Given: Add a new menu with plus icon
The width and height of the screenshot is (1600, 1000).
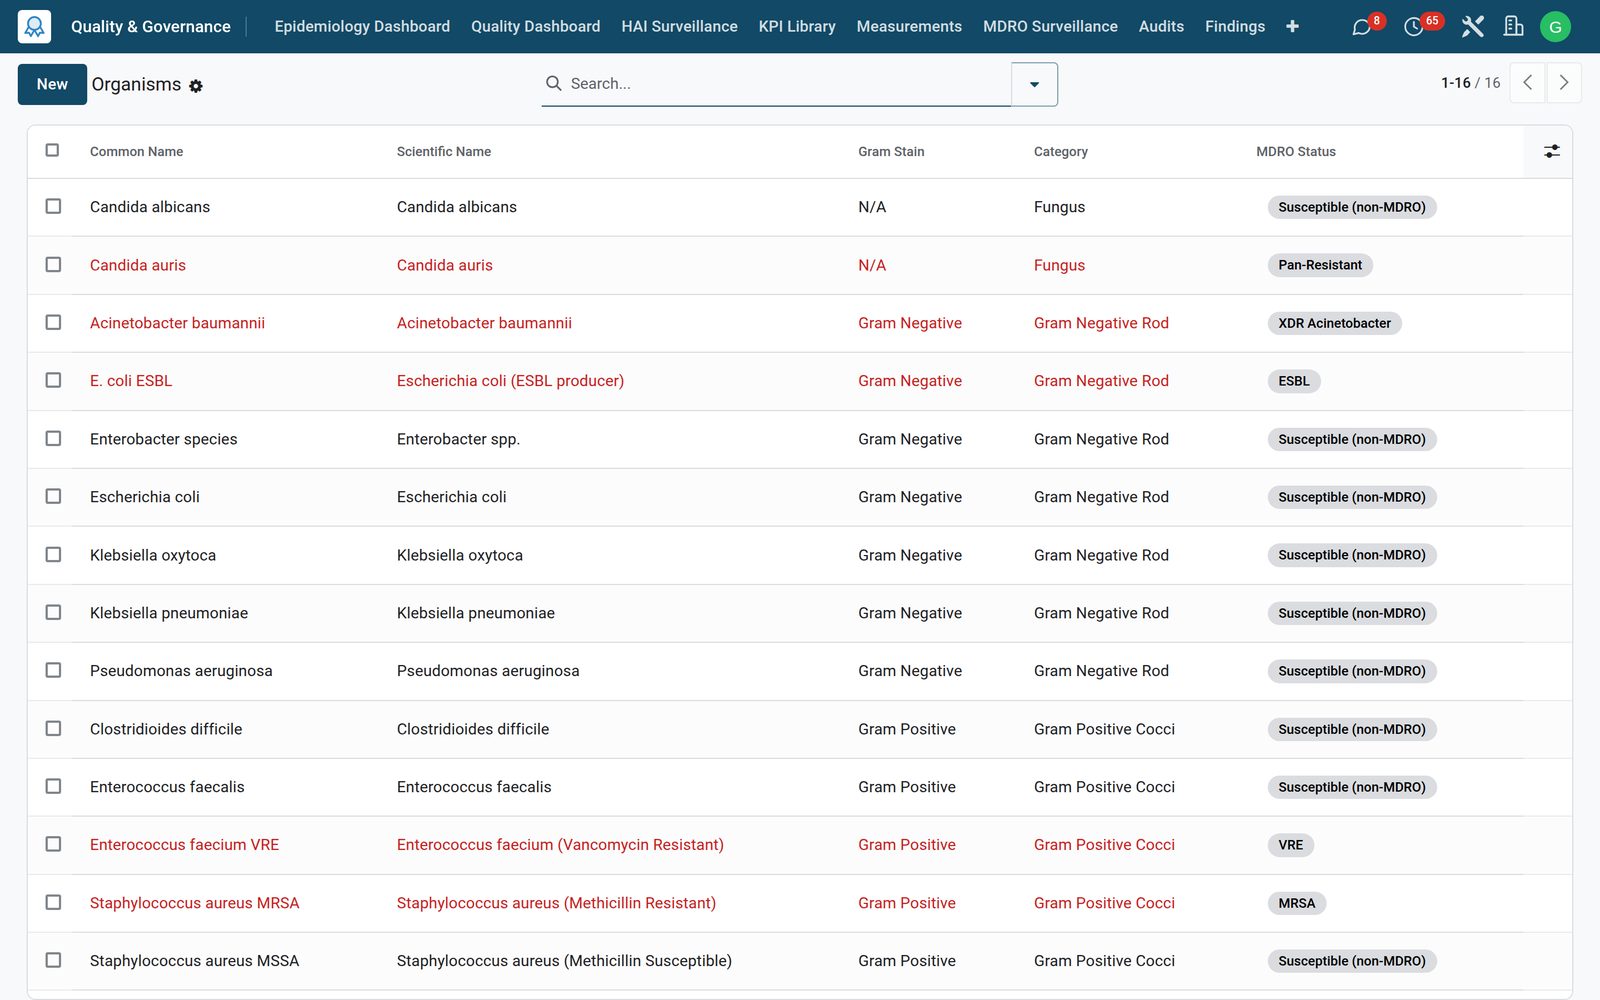Looking at the screenshot, I should (1292, 27).
